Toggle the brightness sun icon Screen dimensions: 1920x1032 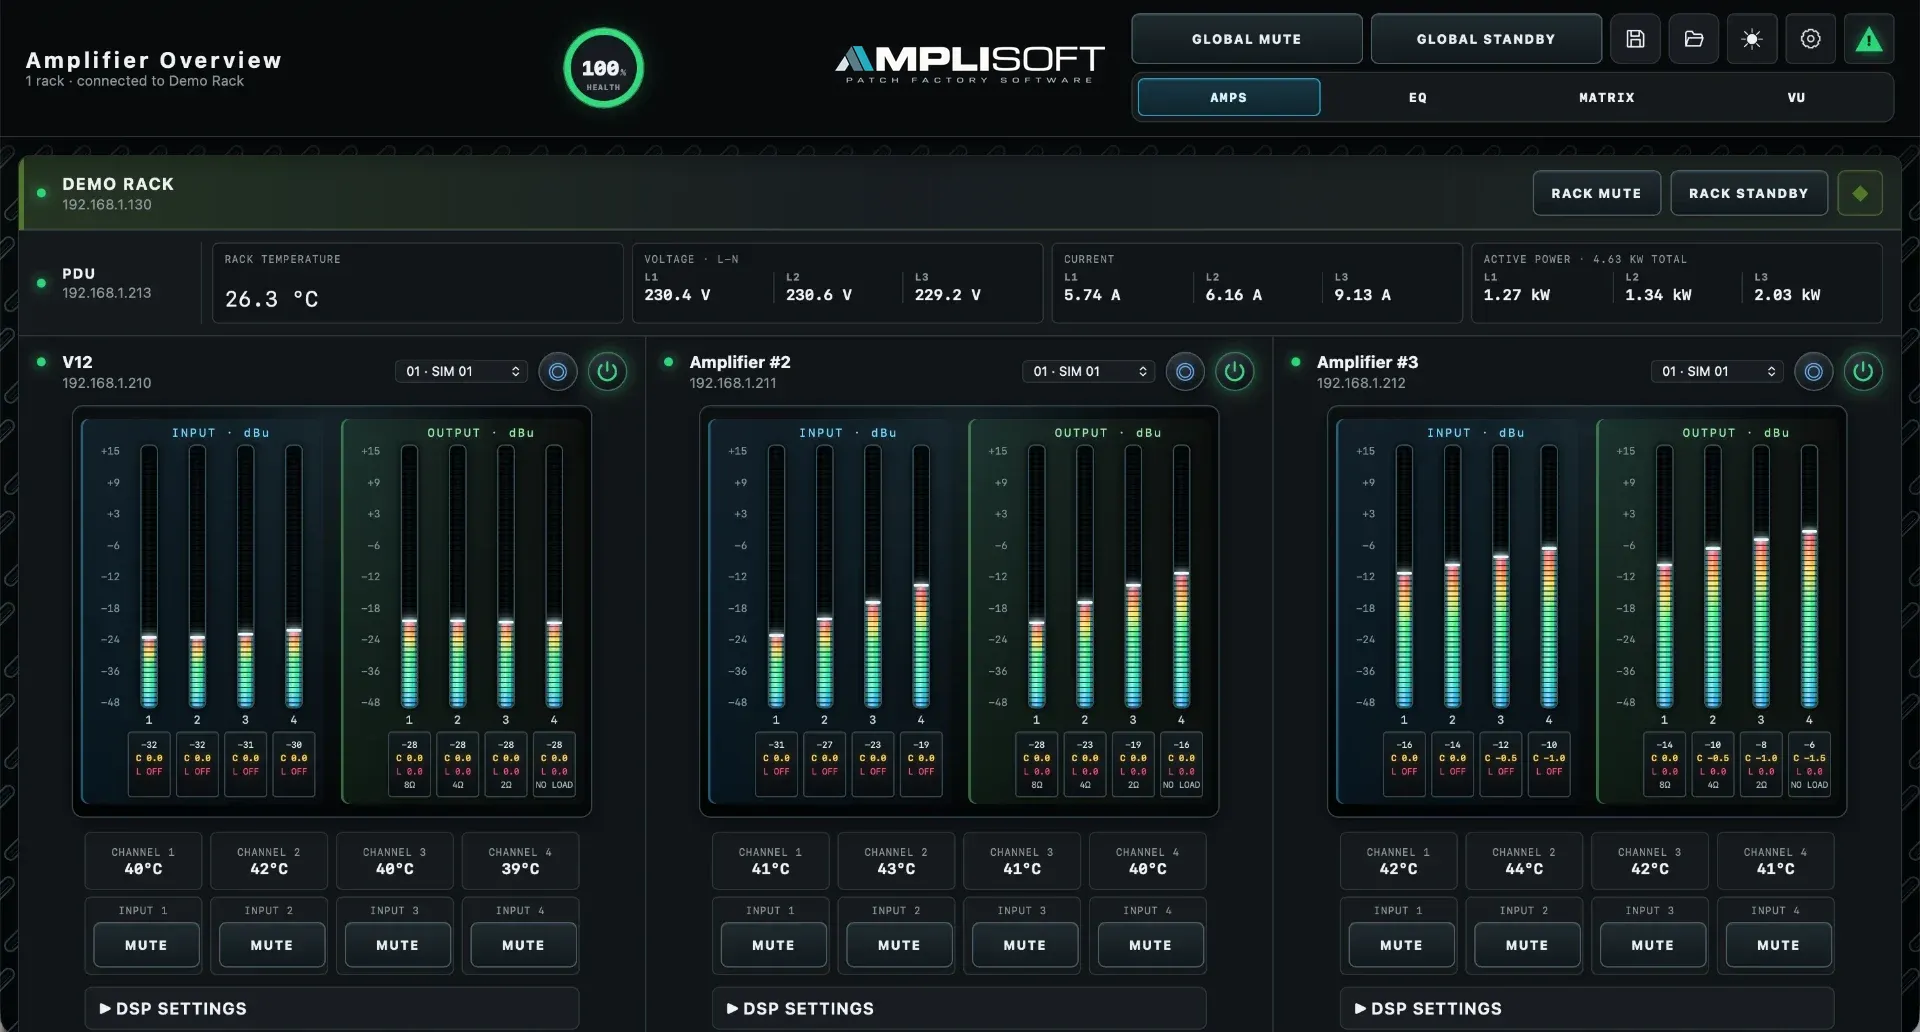(1752, 39)
